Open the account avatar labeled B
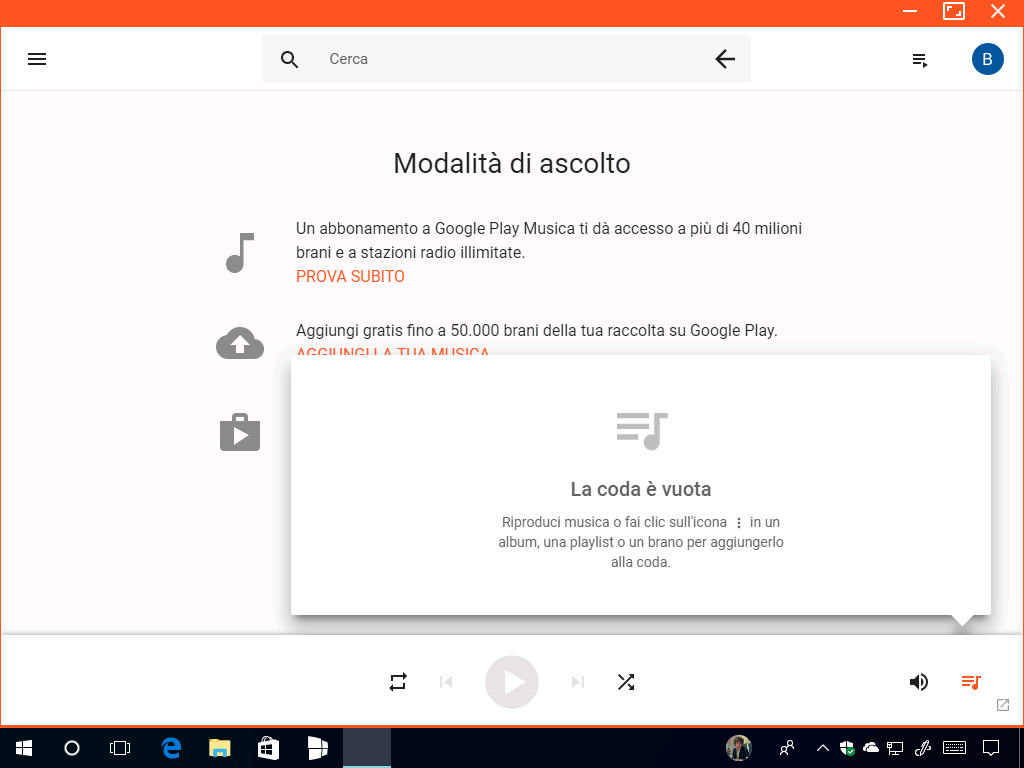This screenshot has height=768, width=1024. point(987,59)
